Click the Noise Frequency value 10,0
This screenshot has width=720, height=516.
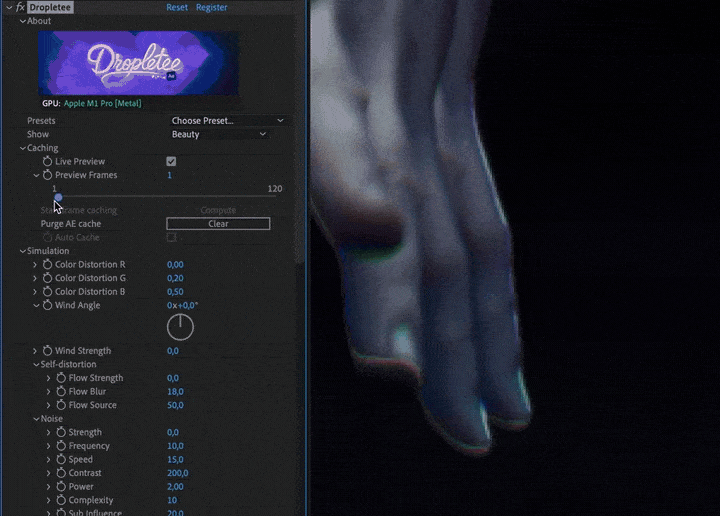[x=175, y=446]
